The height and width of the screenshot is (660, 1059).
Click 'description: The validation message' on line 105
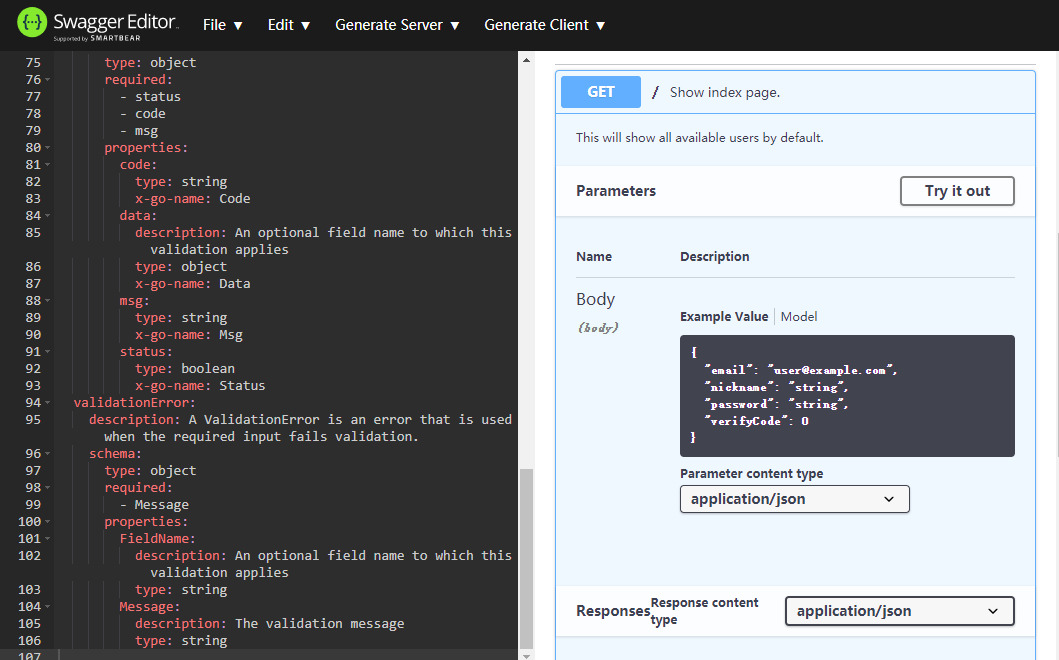click(269, 624)
